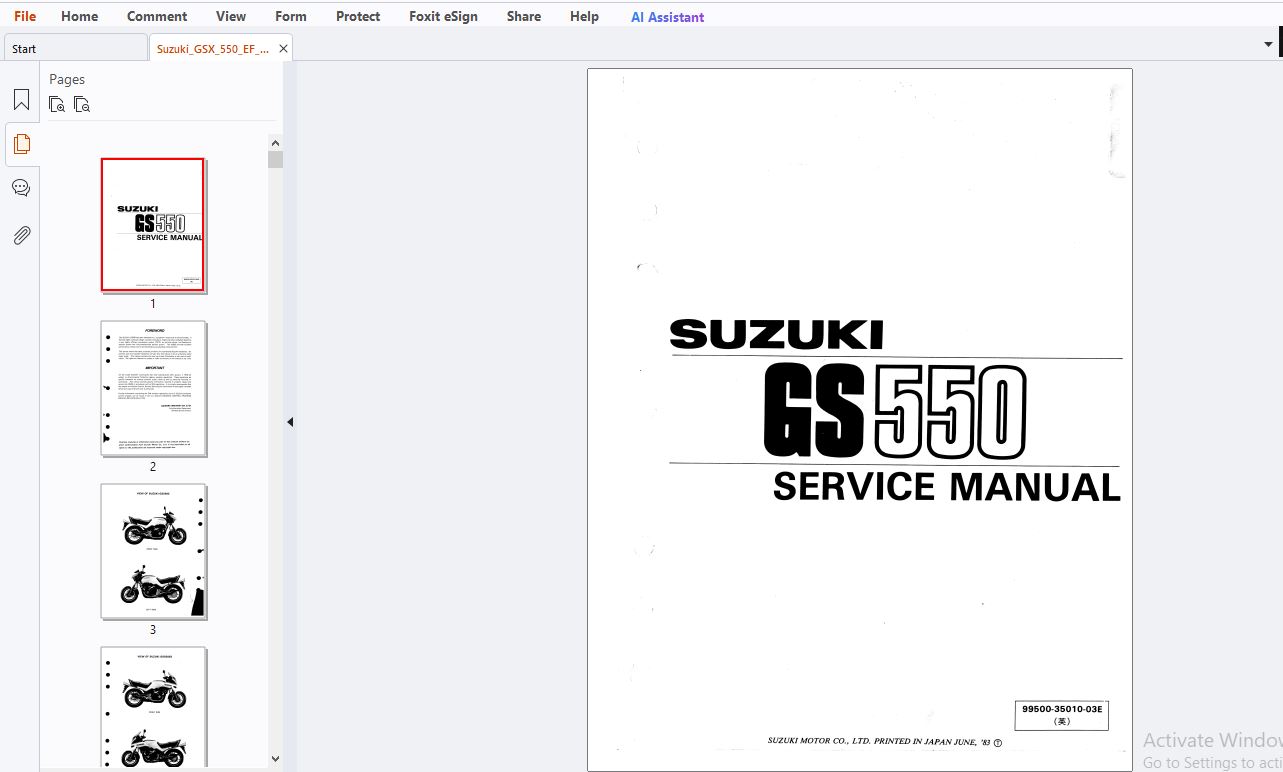This screenshot has width=1283, height=772.
Task: Open the Comment ribbon tab
Action: point(157,16)
